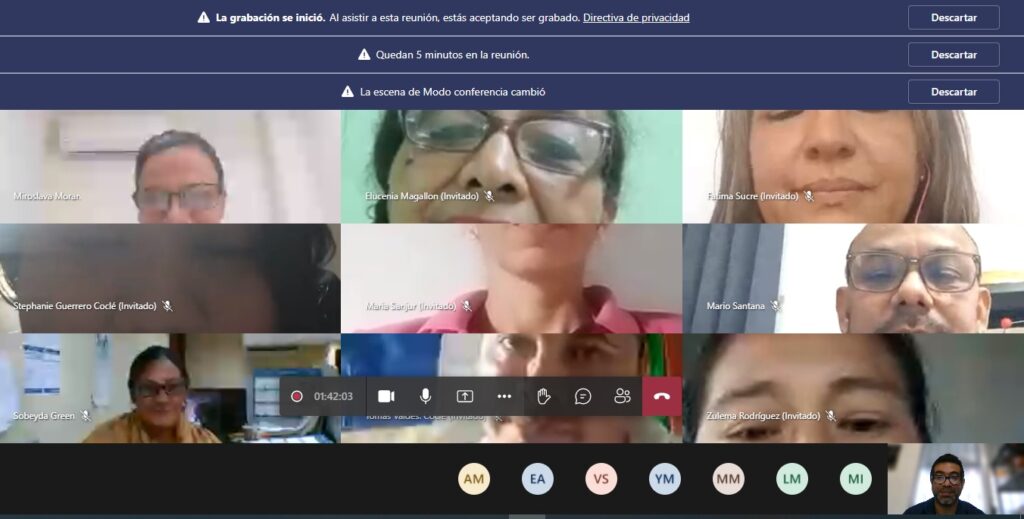Screen dimensions: 1024x519
Task: Raise your hand in the meeting
Action: click(x=543, y=396)
